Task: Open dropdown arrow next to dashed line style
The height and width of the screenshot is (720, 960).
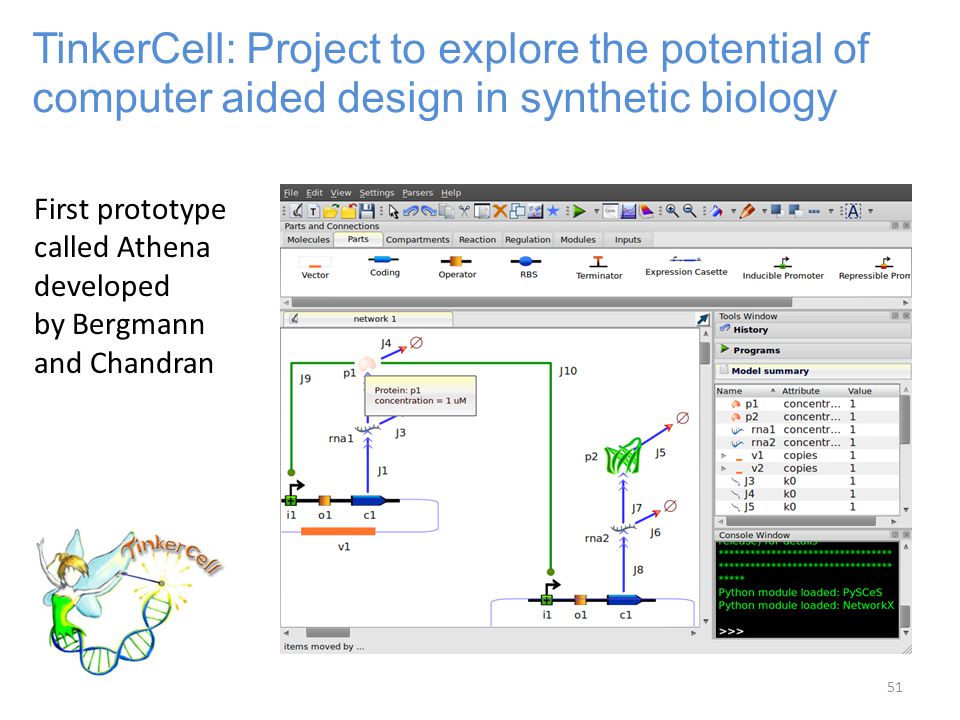Action: pos(831,211)
